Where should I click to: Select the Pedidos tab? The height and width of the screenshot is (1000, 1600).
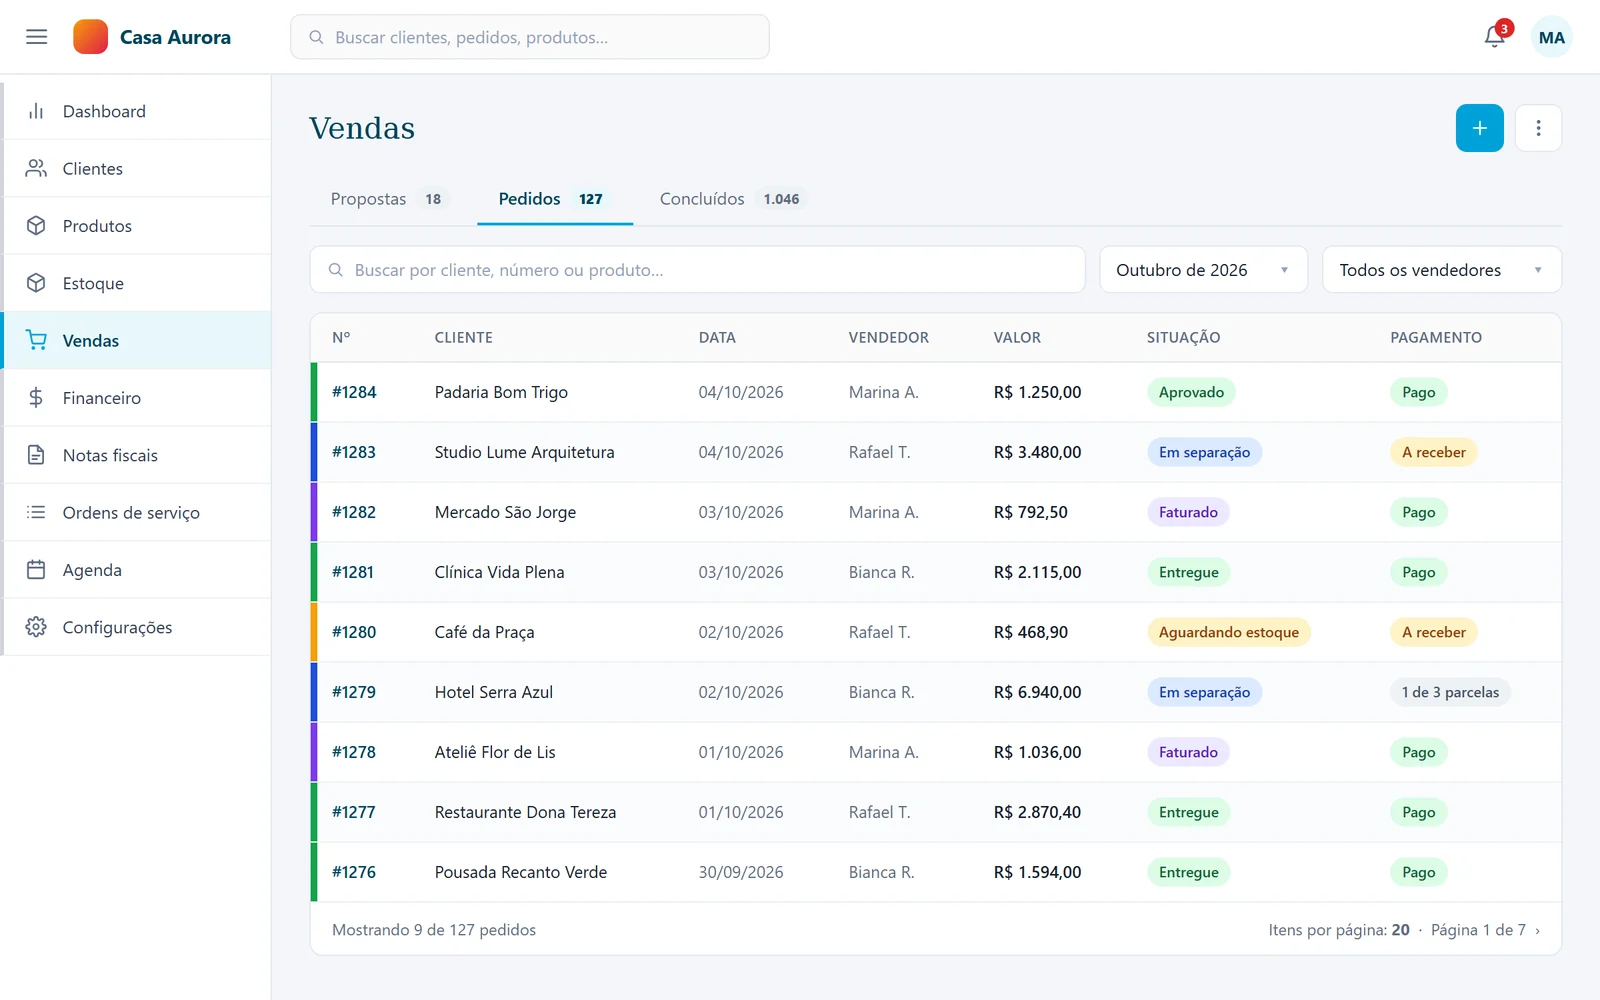554,199
